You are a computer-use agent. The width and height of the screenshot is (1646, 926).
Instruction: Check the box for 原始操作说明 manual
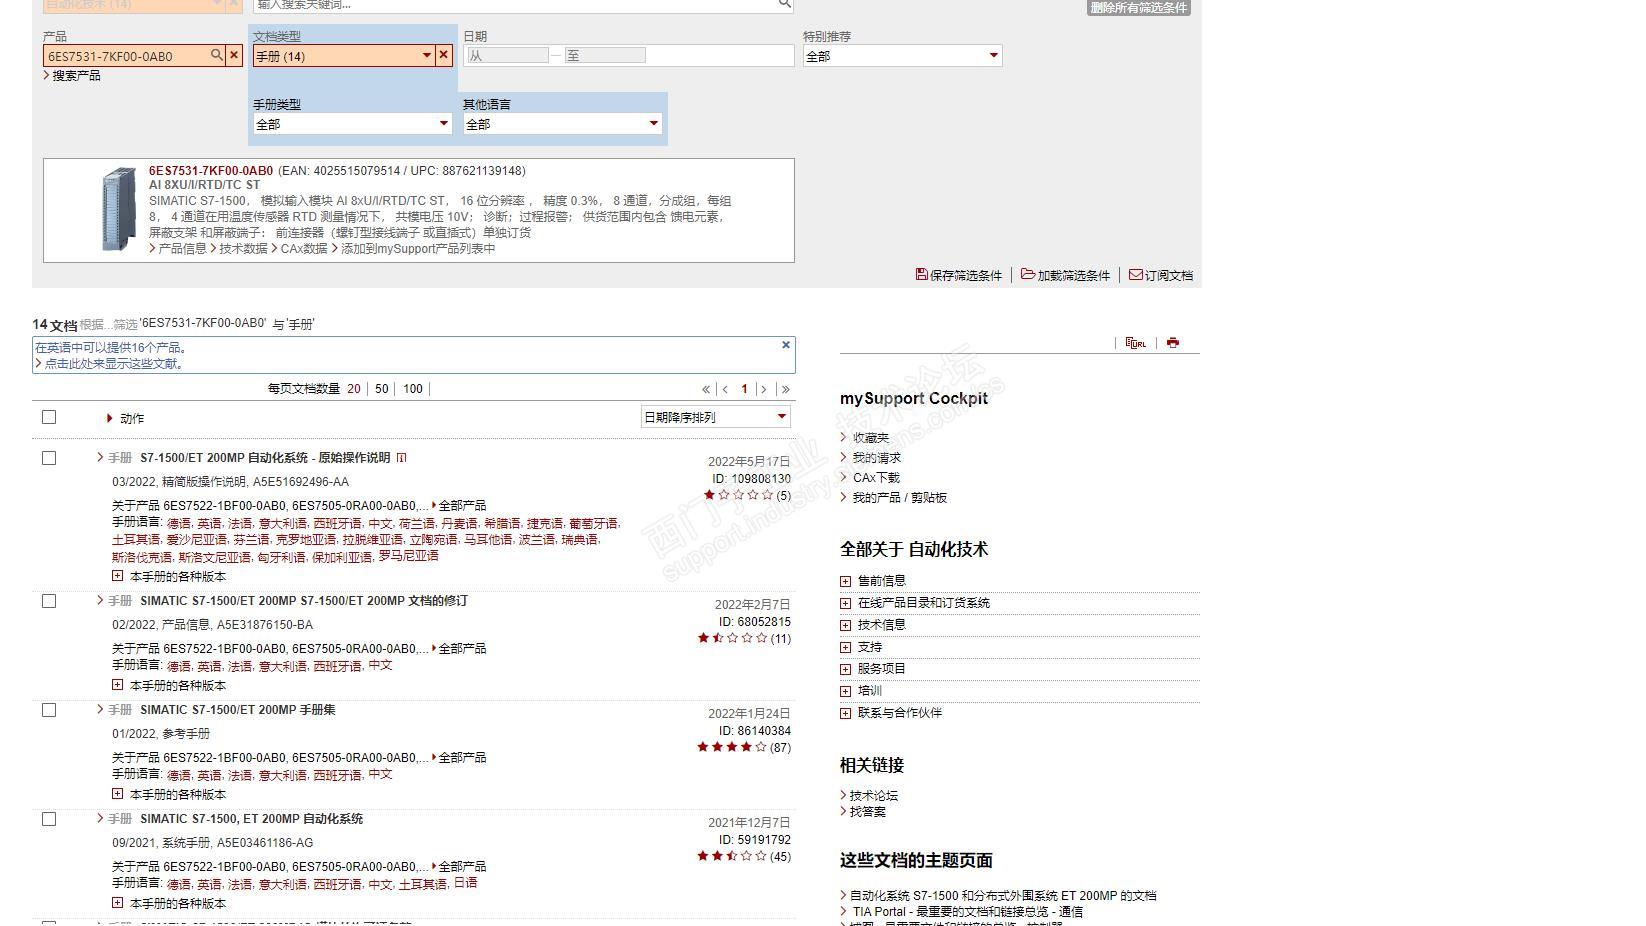point(49,458)
